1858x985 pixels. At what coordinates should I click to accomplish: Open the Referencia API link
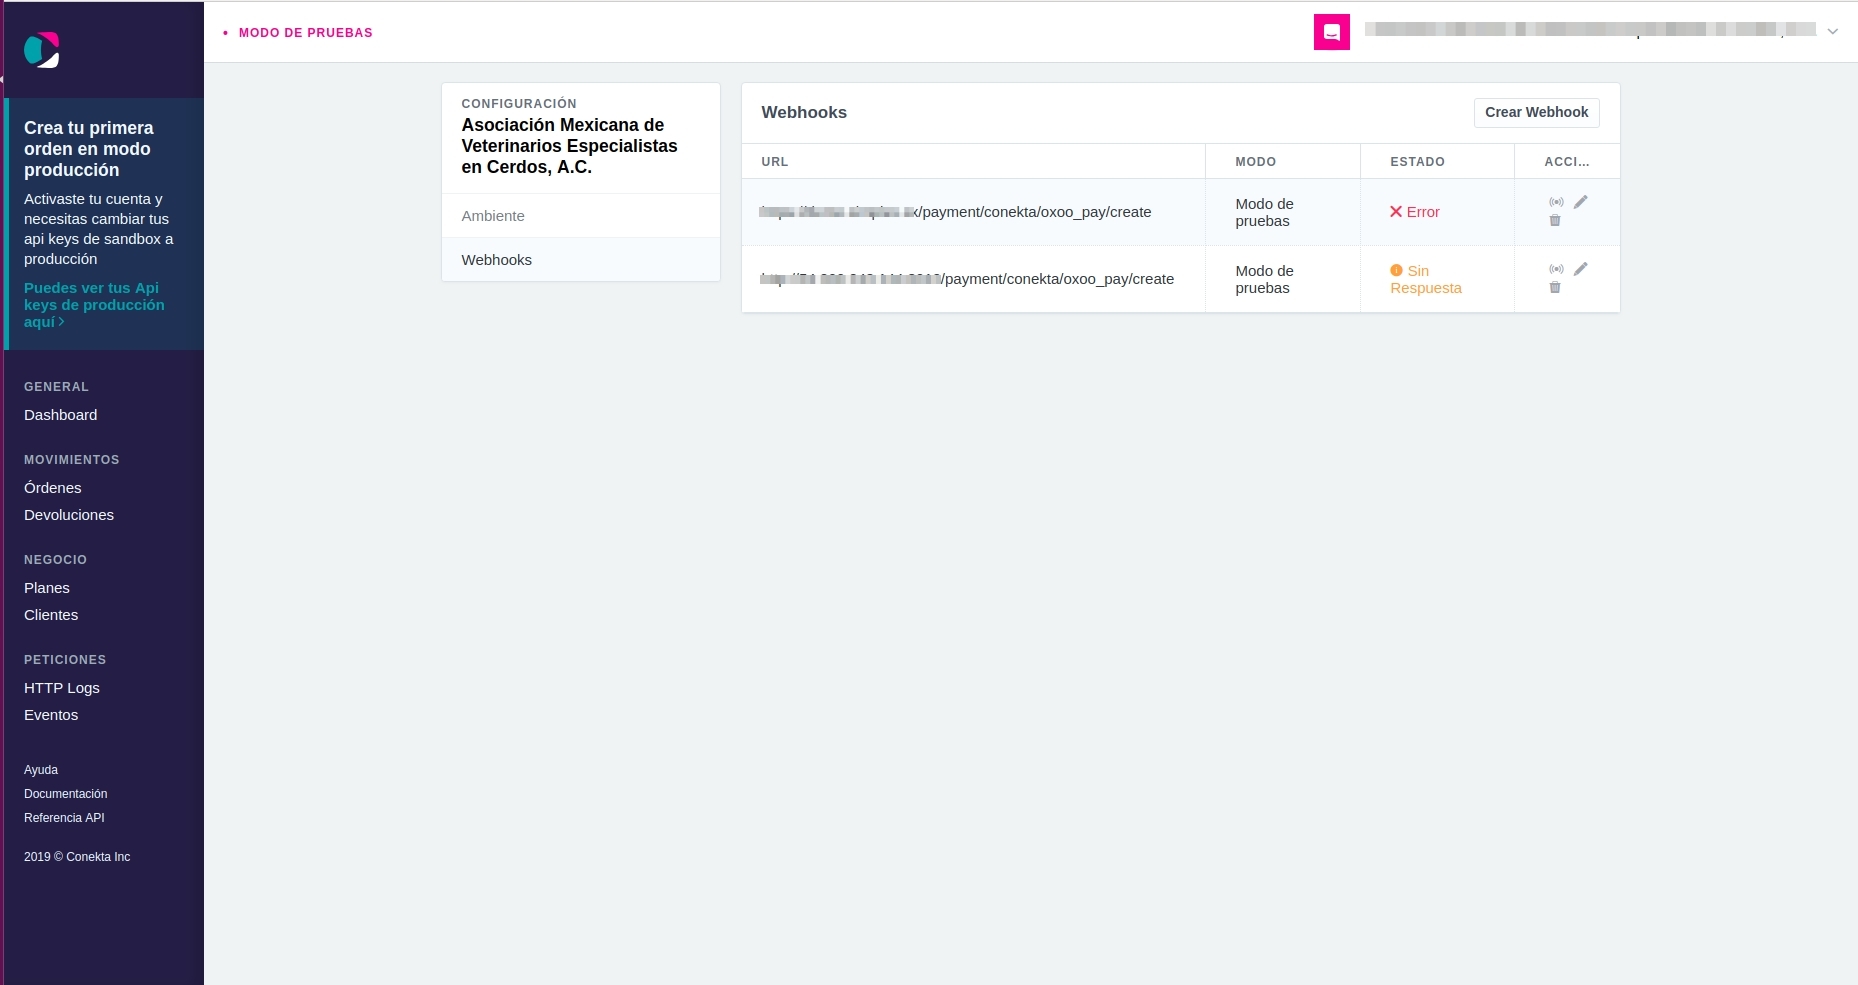point(64,818)
